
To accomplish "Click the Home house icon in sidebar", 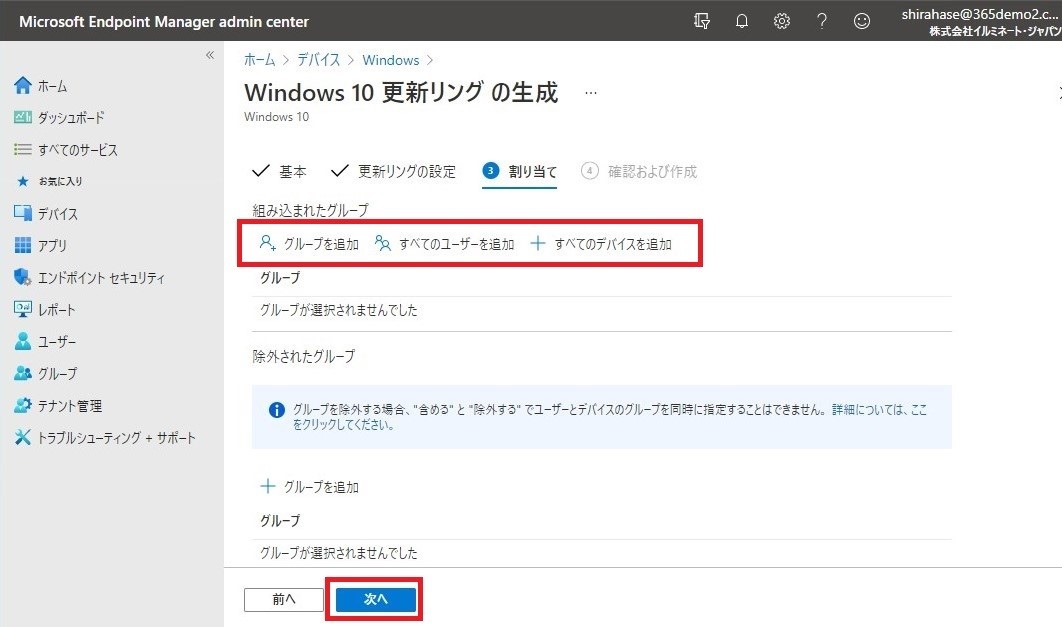I will 22,85.
